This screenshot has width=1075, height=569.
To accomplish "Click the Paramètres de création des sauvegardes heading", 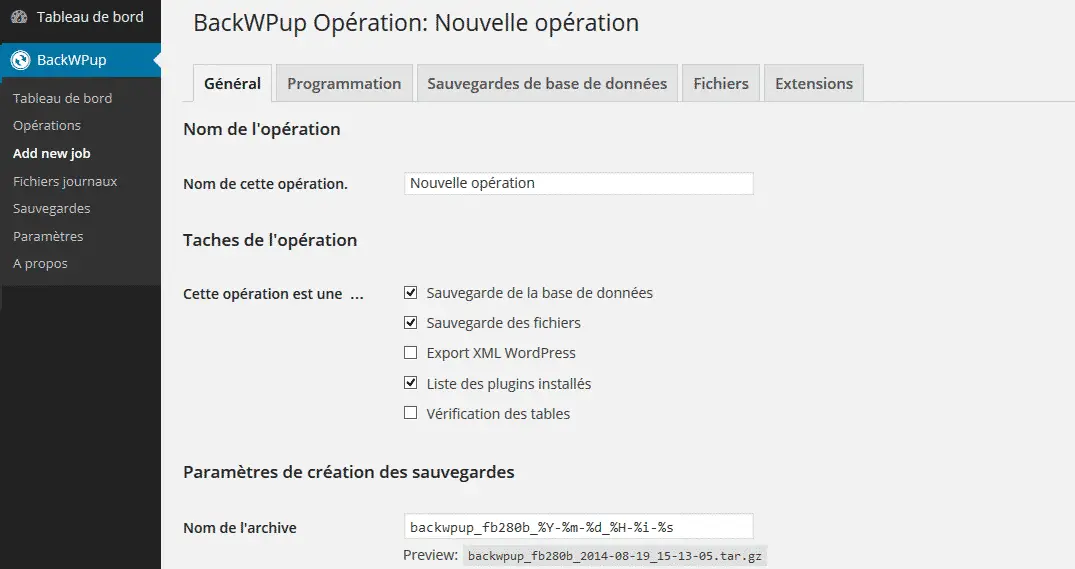I will click(348, 472).
